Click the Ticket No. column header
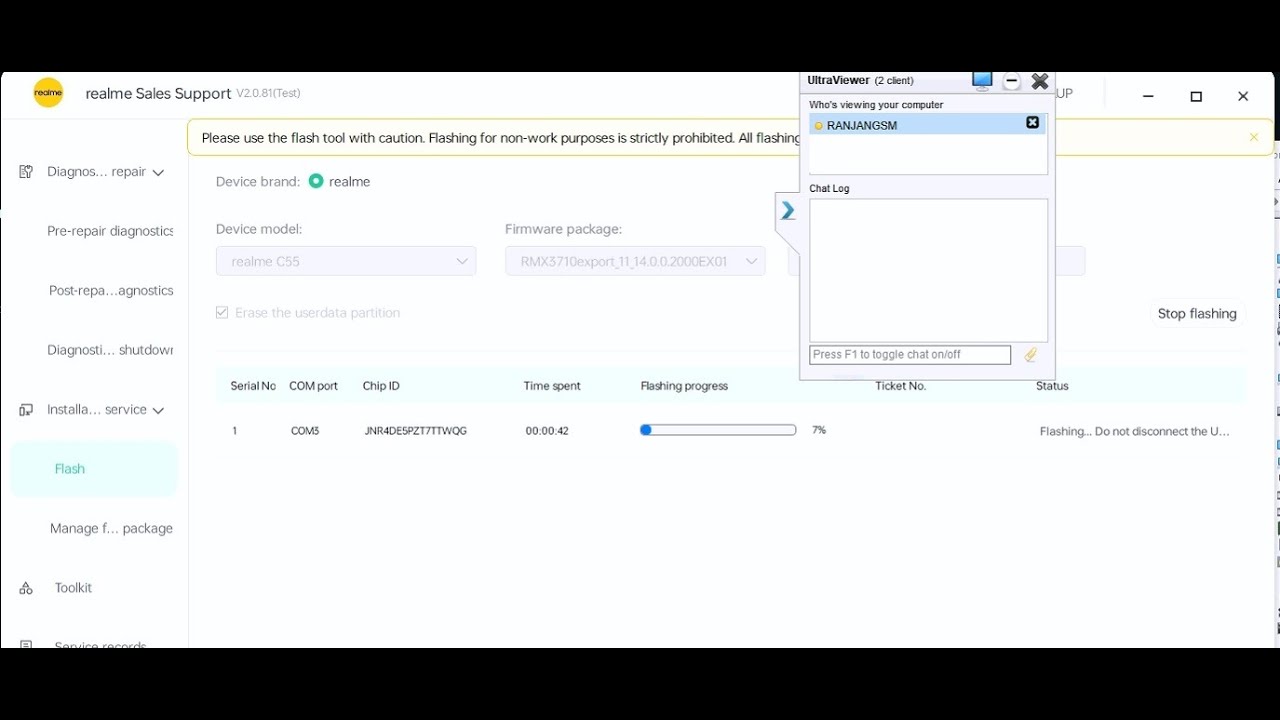1280x720 pixels. [901, 386]
